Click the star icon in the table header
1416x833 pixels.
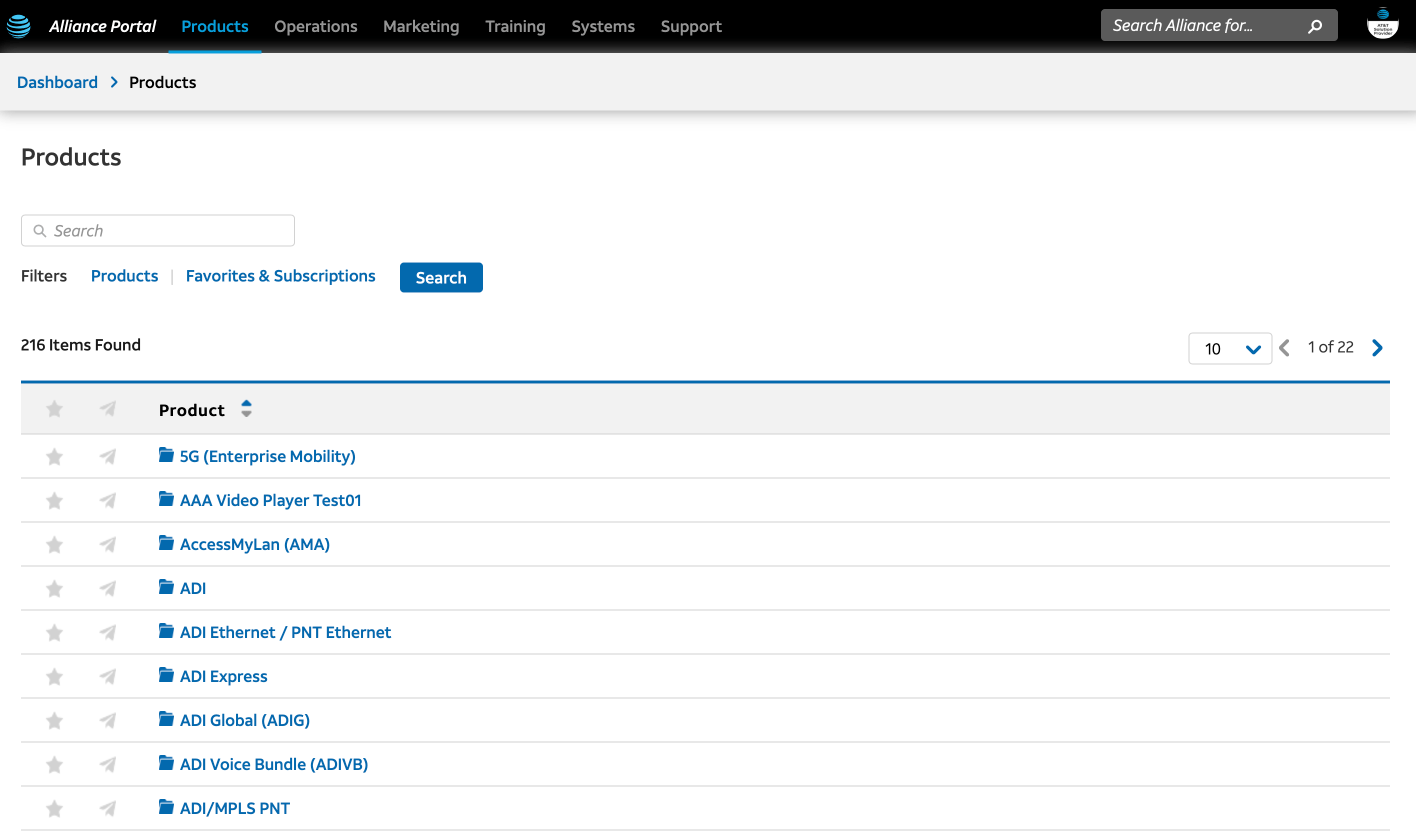[x=54, y=409]
